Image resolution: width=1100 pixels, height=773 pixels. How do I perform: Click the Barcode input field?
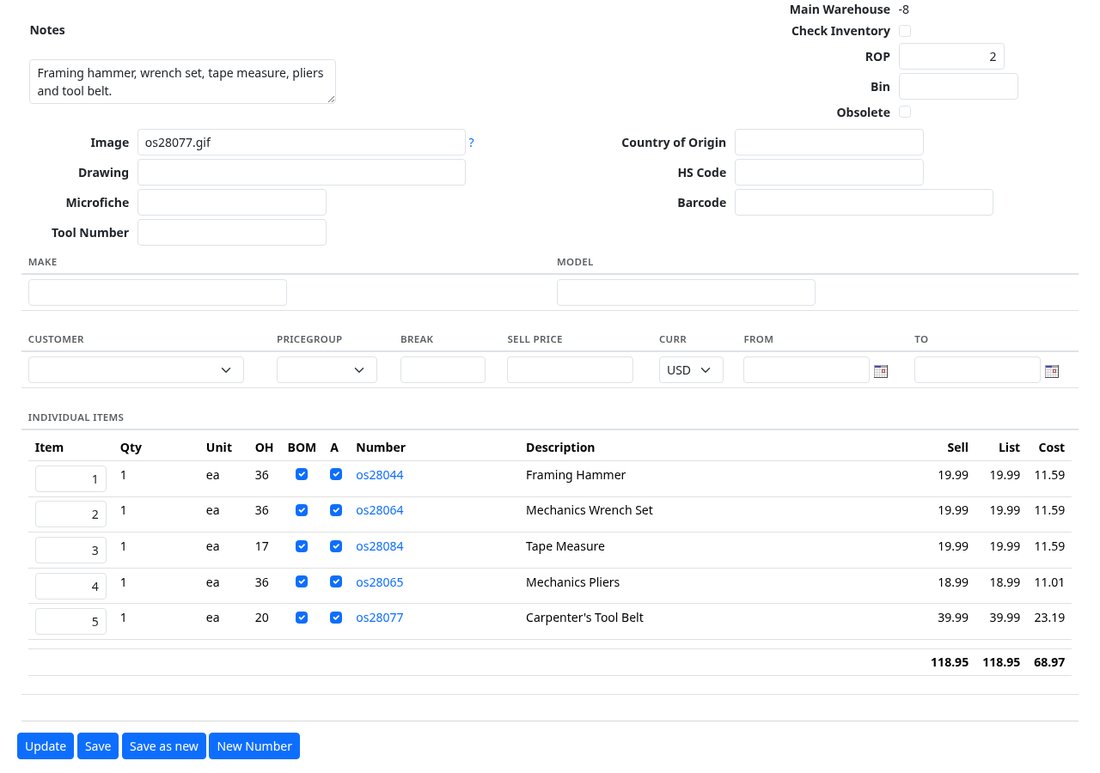[864, 203]
